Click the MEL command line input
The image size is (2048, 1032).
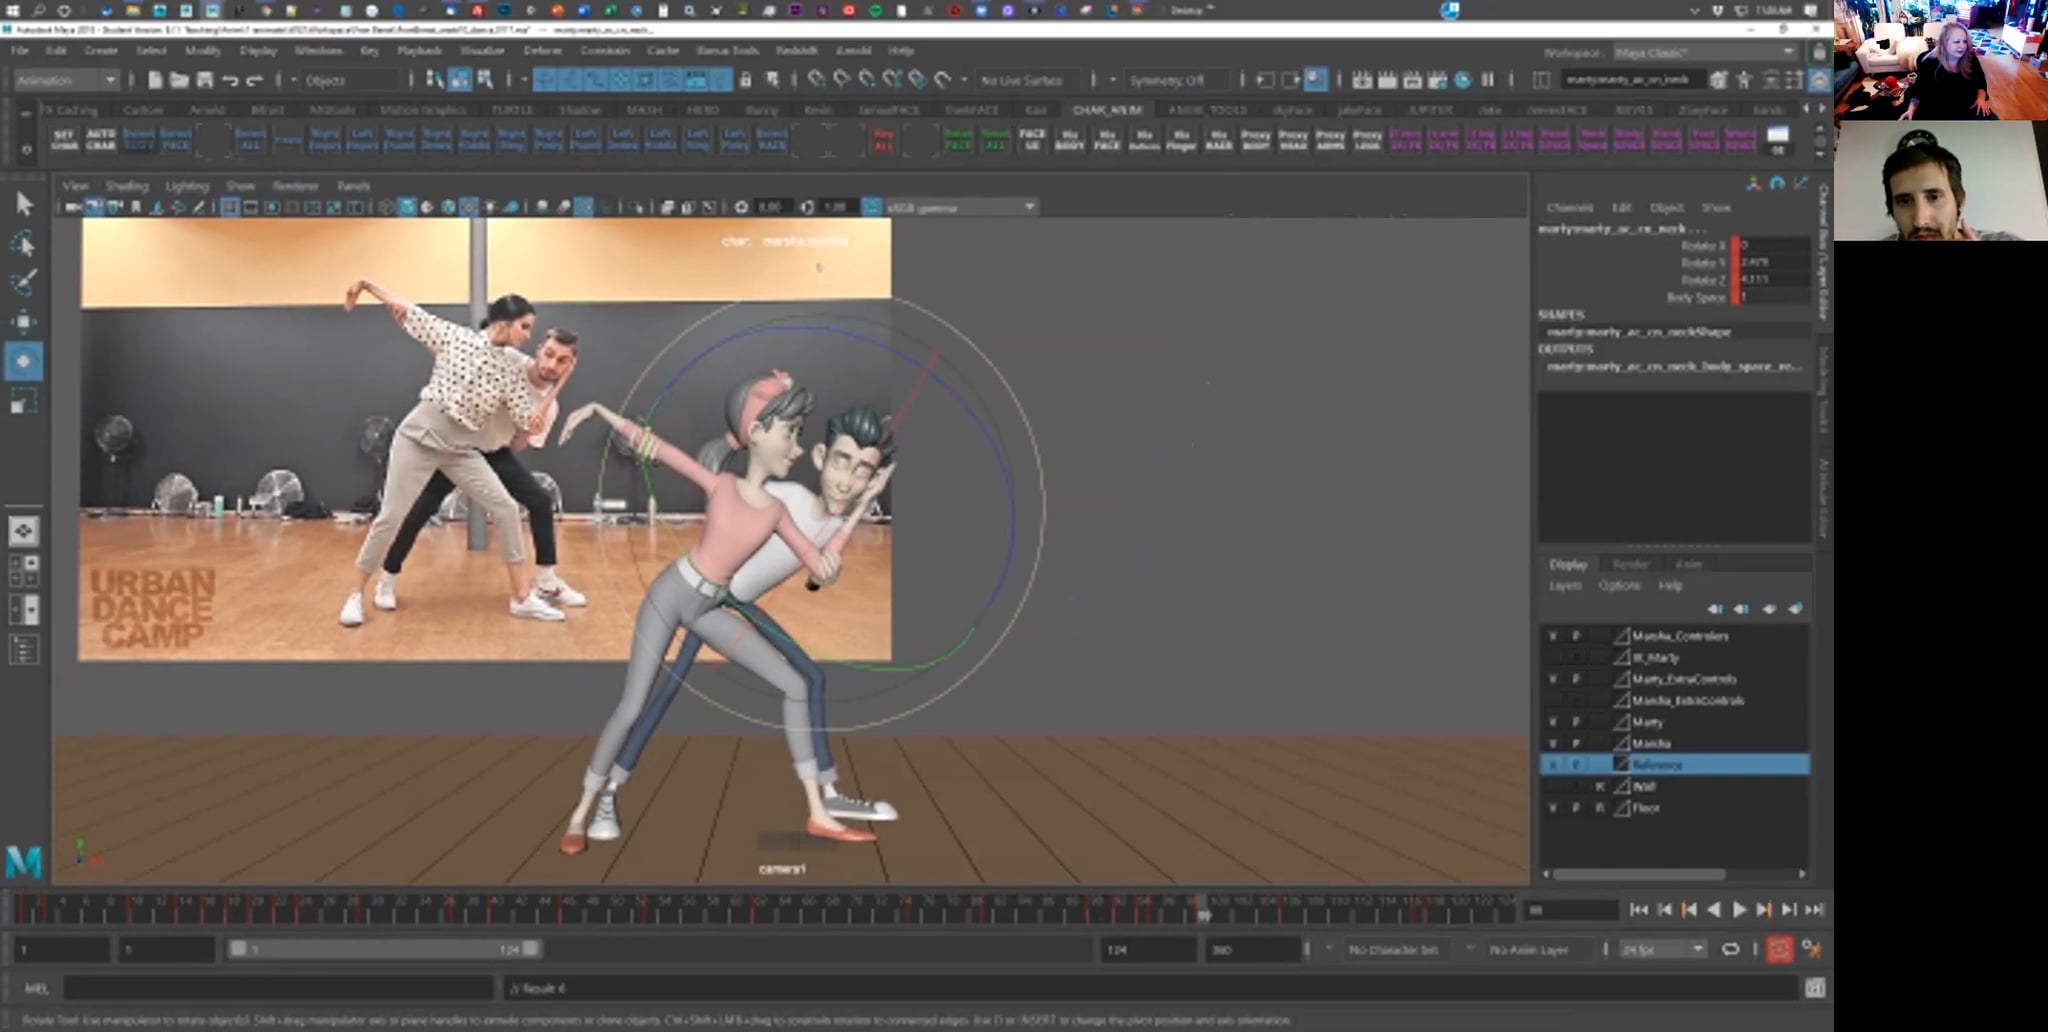279,988
